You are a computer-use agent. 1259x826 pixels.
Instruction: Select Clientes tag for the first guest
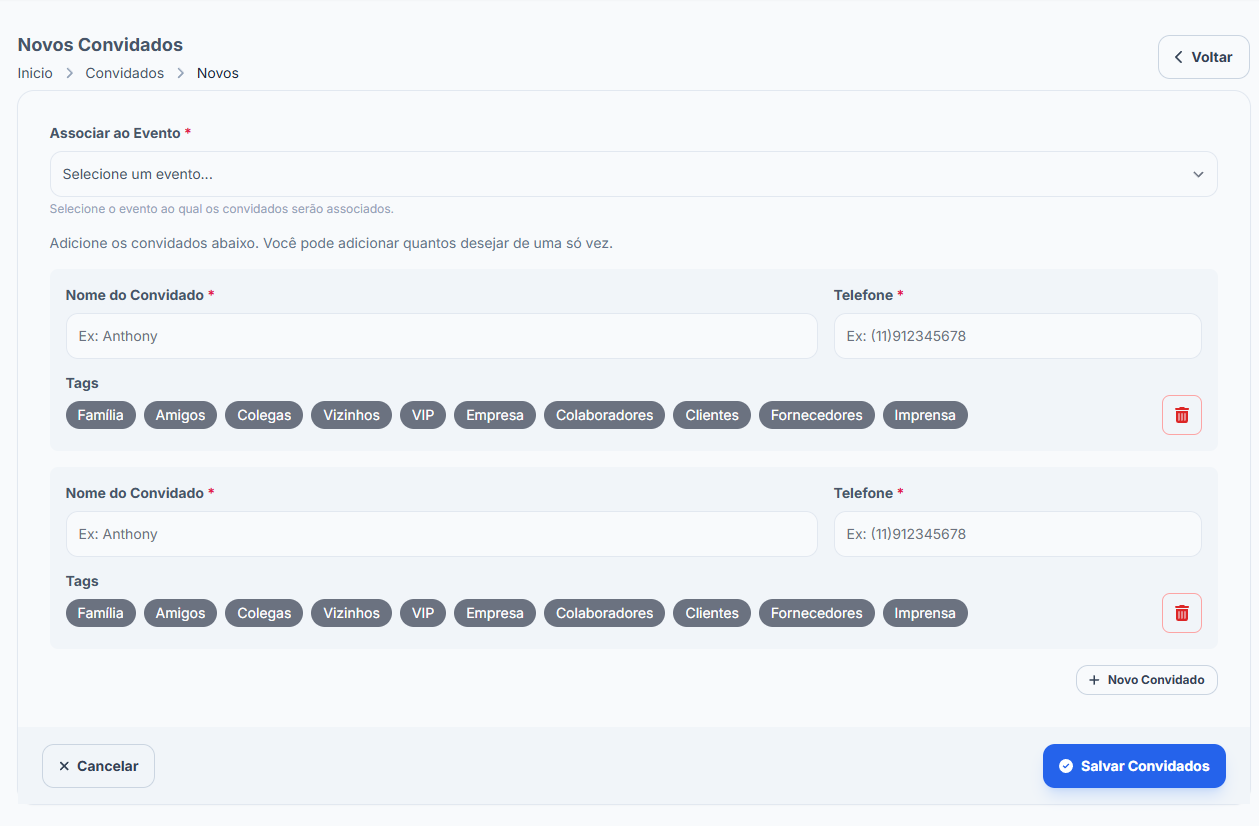pos(711,415)
